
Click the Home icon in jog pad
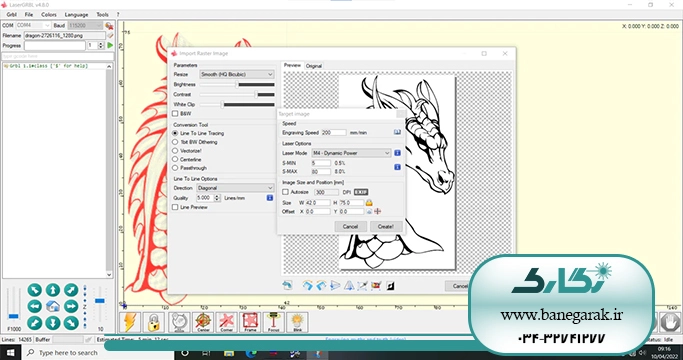coord(53,306)
